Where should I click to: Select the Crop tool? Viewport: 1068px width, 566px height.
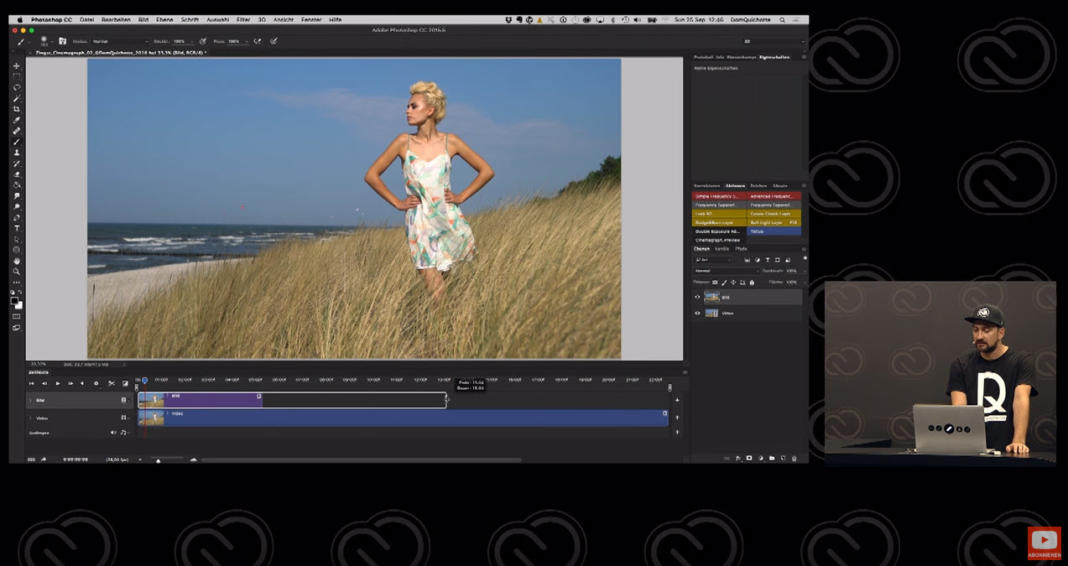coord(16,109)
